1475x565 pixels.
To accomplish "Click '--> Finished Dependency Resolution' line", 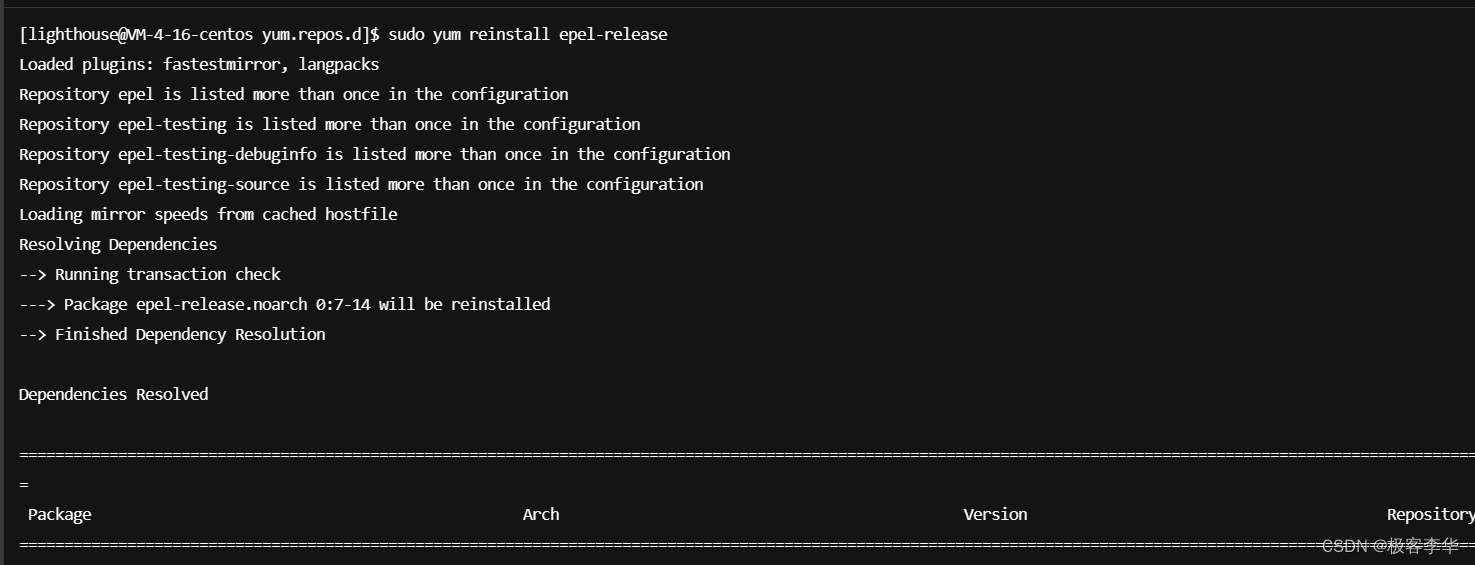I will pyautogui.click(x=172, y=334).
